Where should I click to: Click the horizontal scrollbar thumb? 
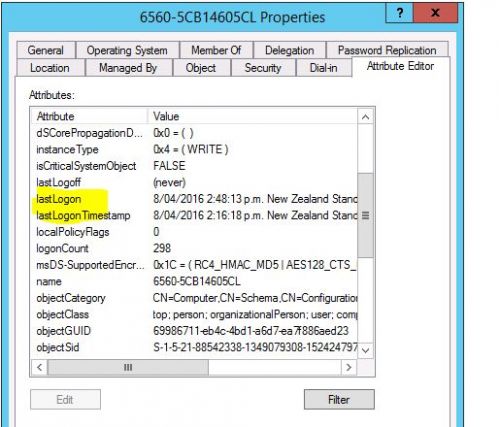coord(128,367)
